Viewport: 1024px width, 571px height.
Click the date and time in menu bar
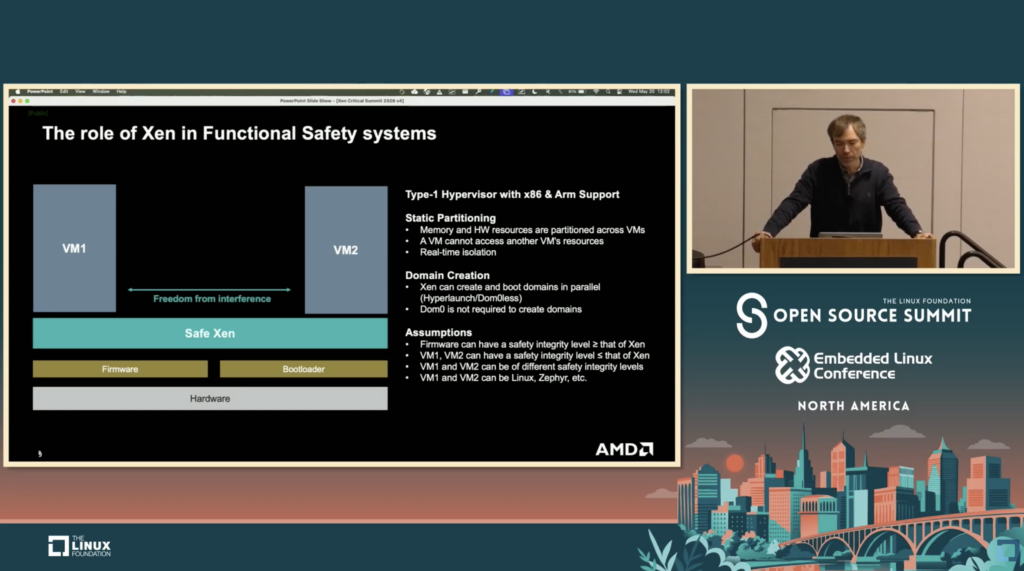648,91
